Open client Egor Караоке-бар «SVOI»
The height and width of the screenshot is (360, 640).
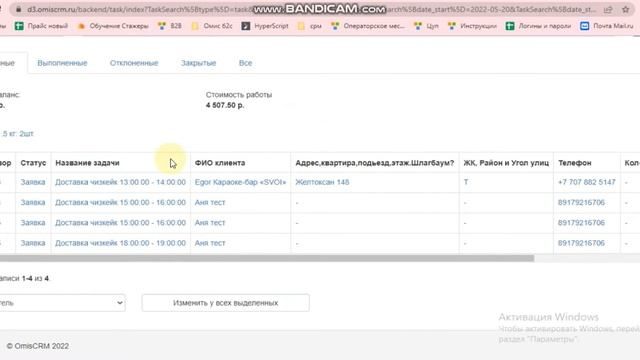coord(240,182)
